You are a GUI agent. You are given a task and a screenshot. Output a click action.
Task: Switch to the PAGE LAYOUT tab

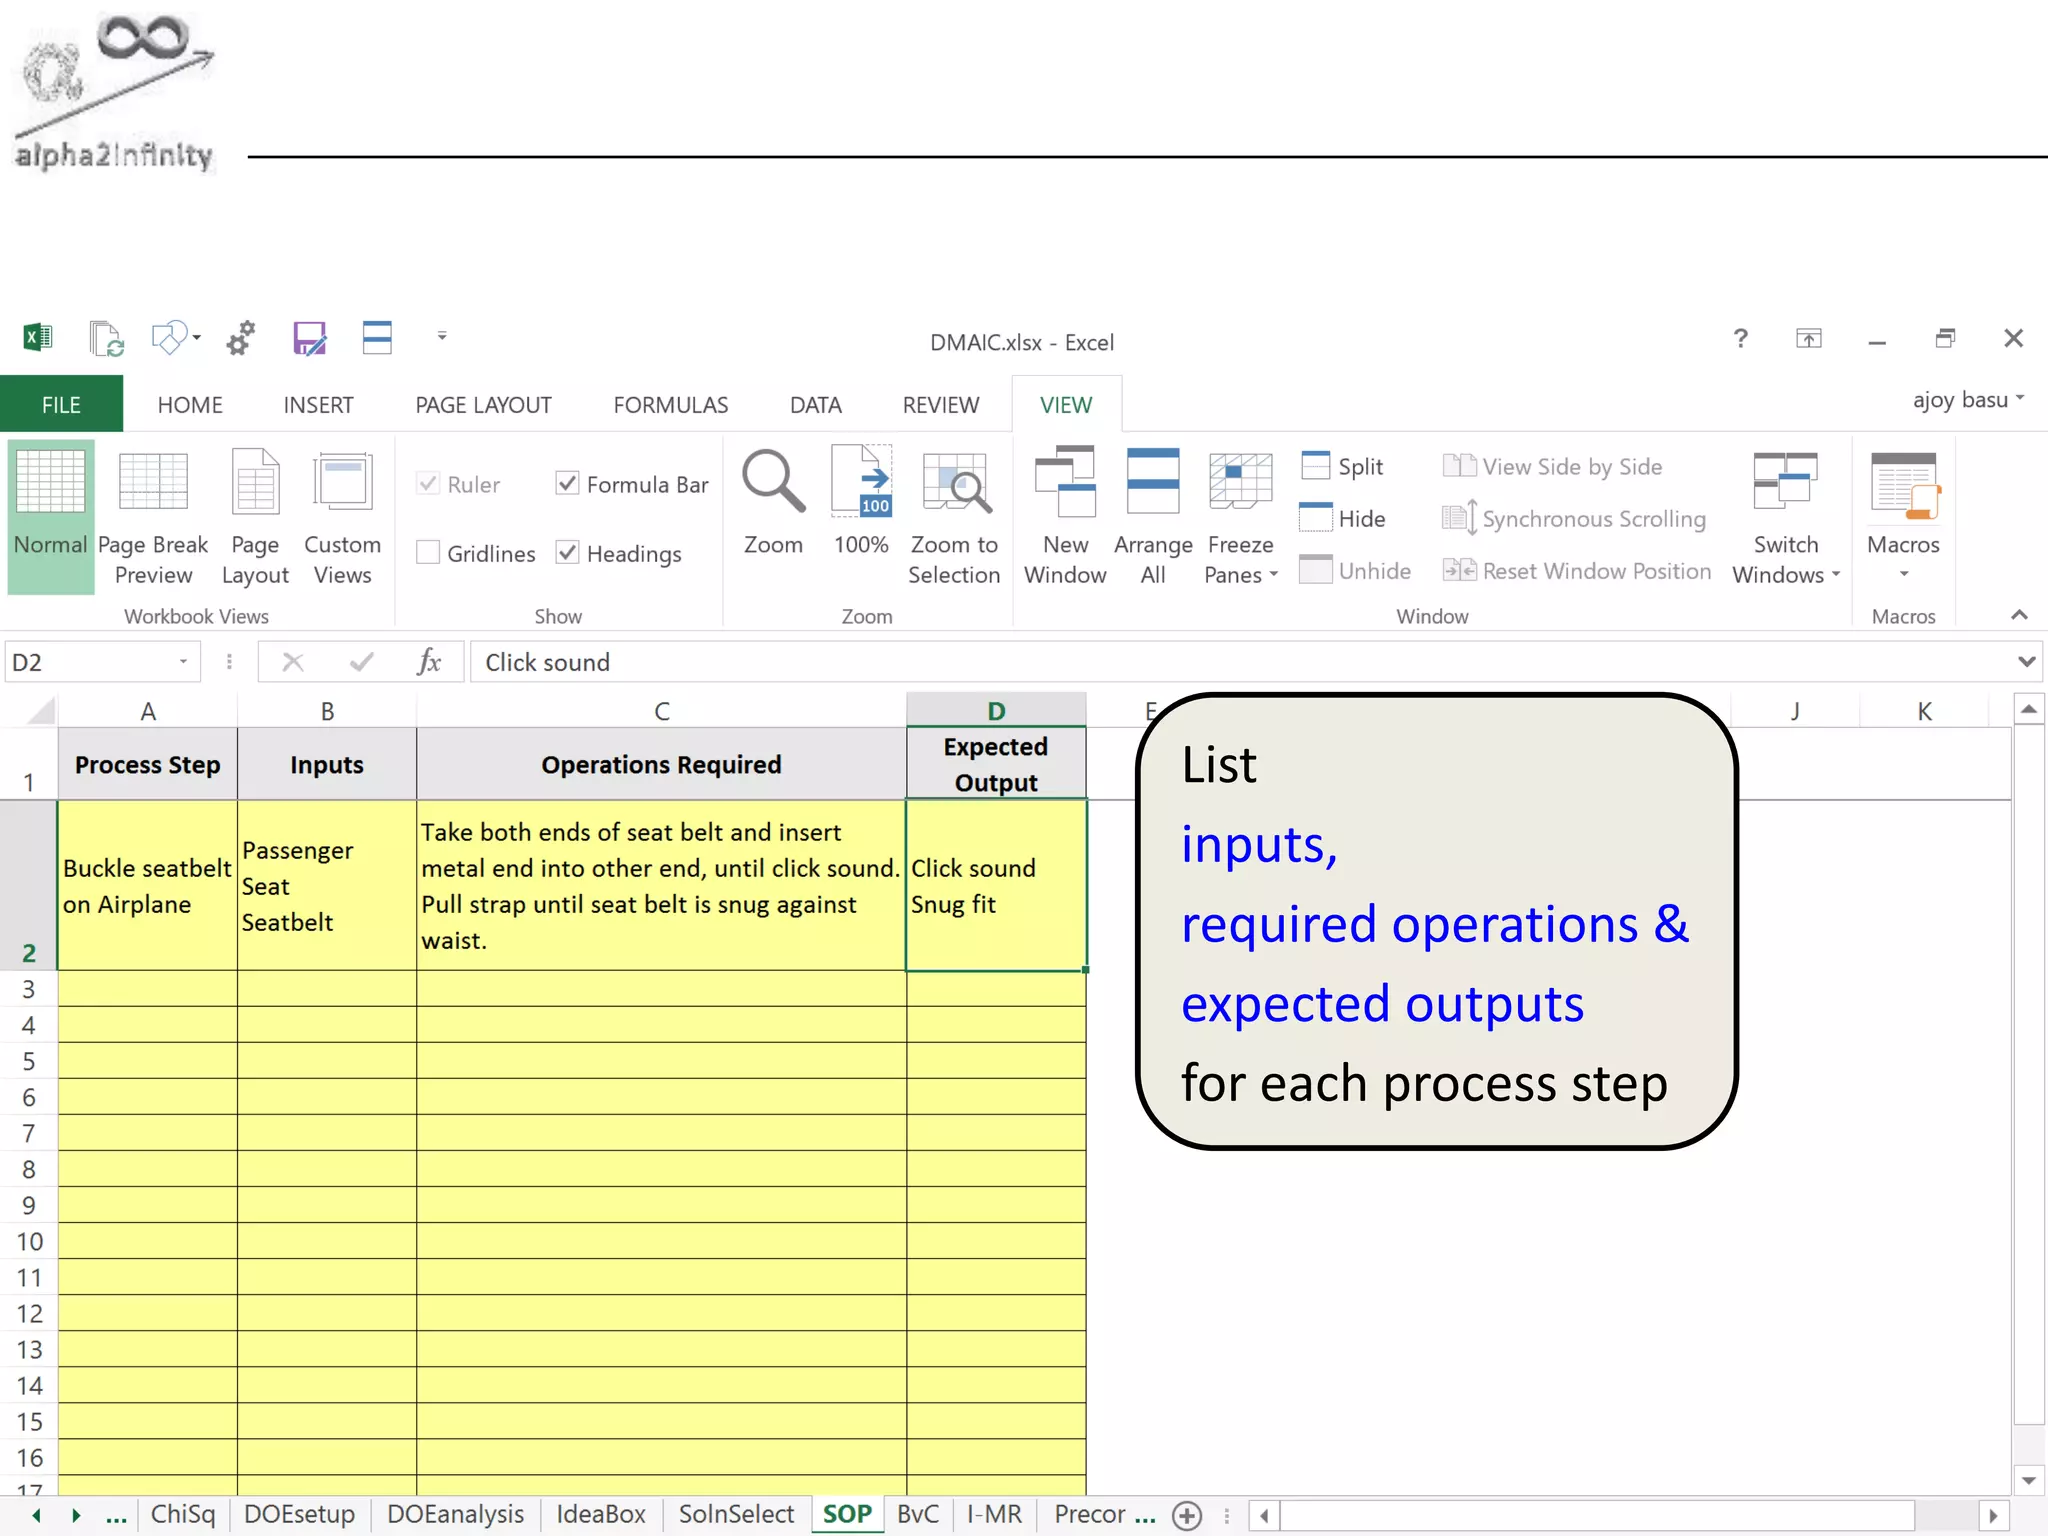coord(483,405)
